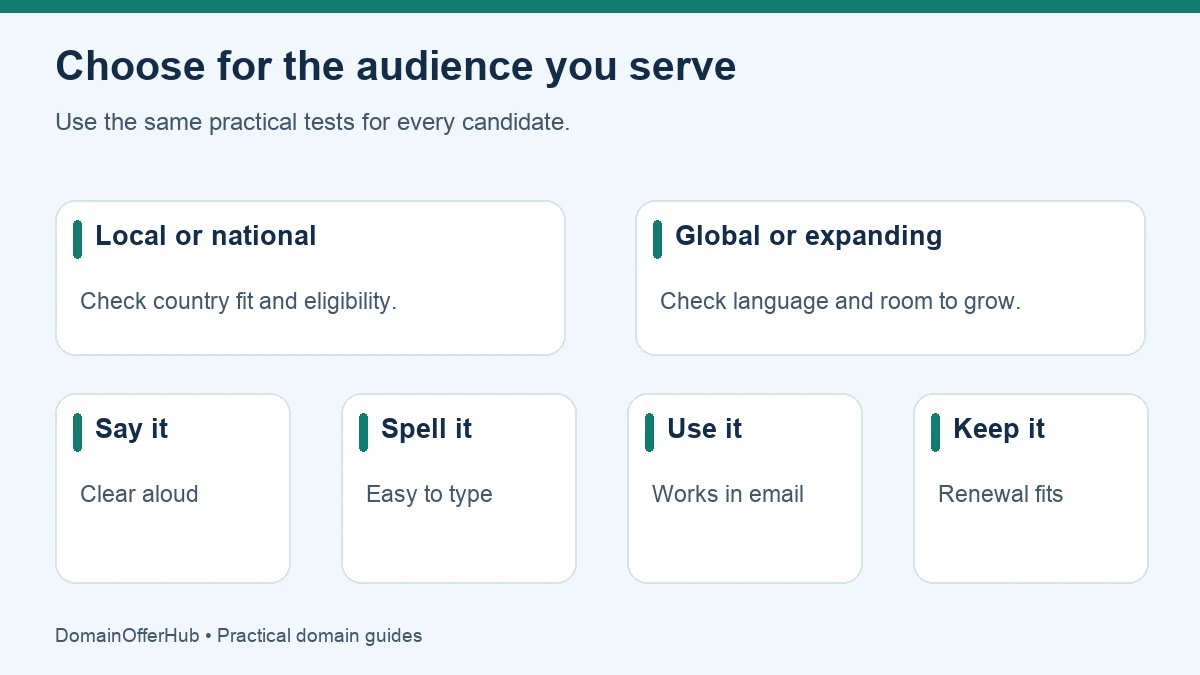Click the 'Renewal fits' text
The width and height of the screenshot is (1200, 675).
point(1001,494)
